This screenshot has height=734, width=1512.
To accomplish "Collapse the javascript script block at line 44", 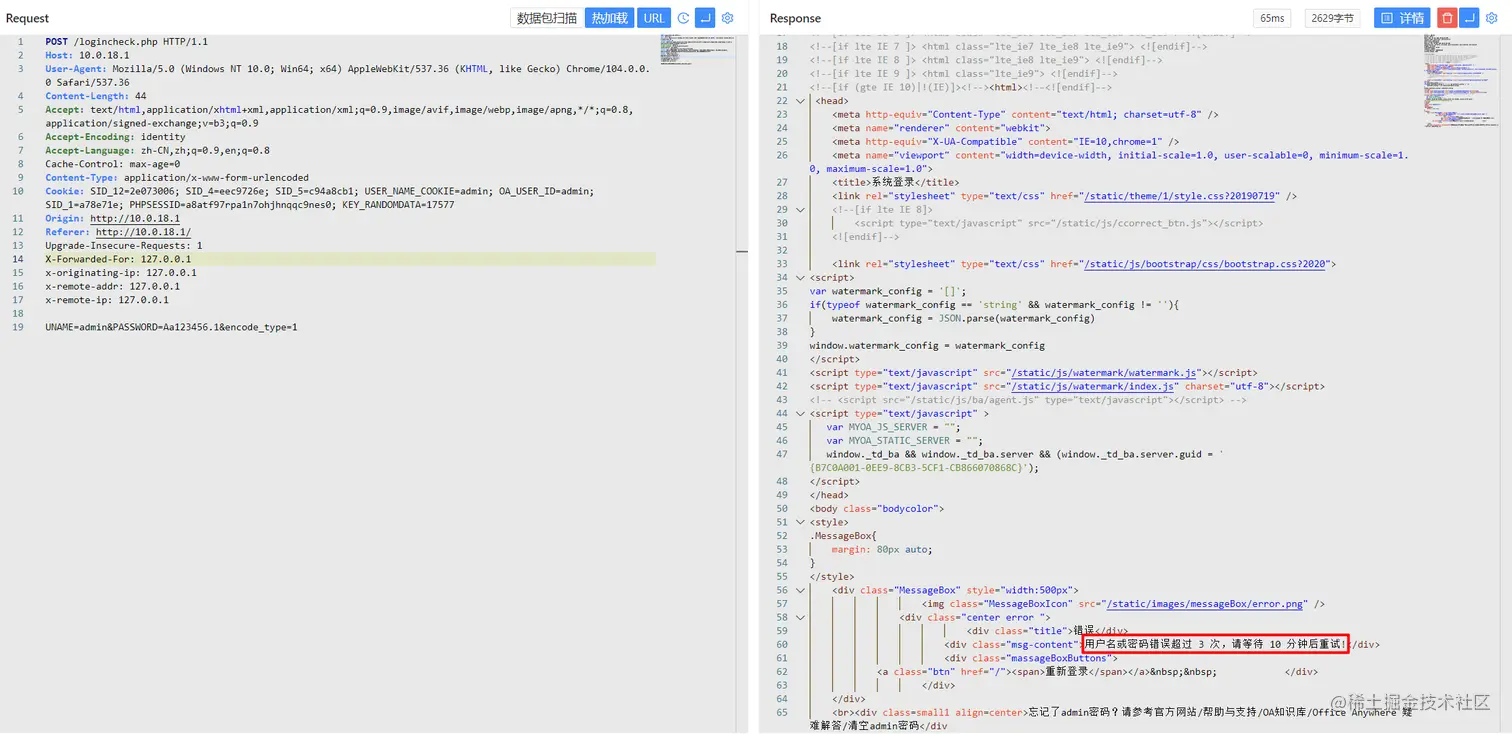I will [x=800, y=414].
